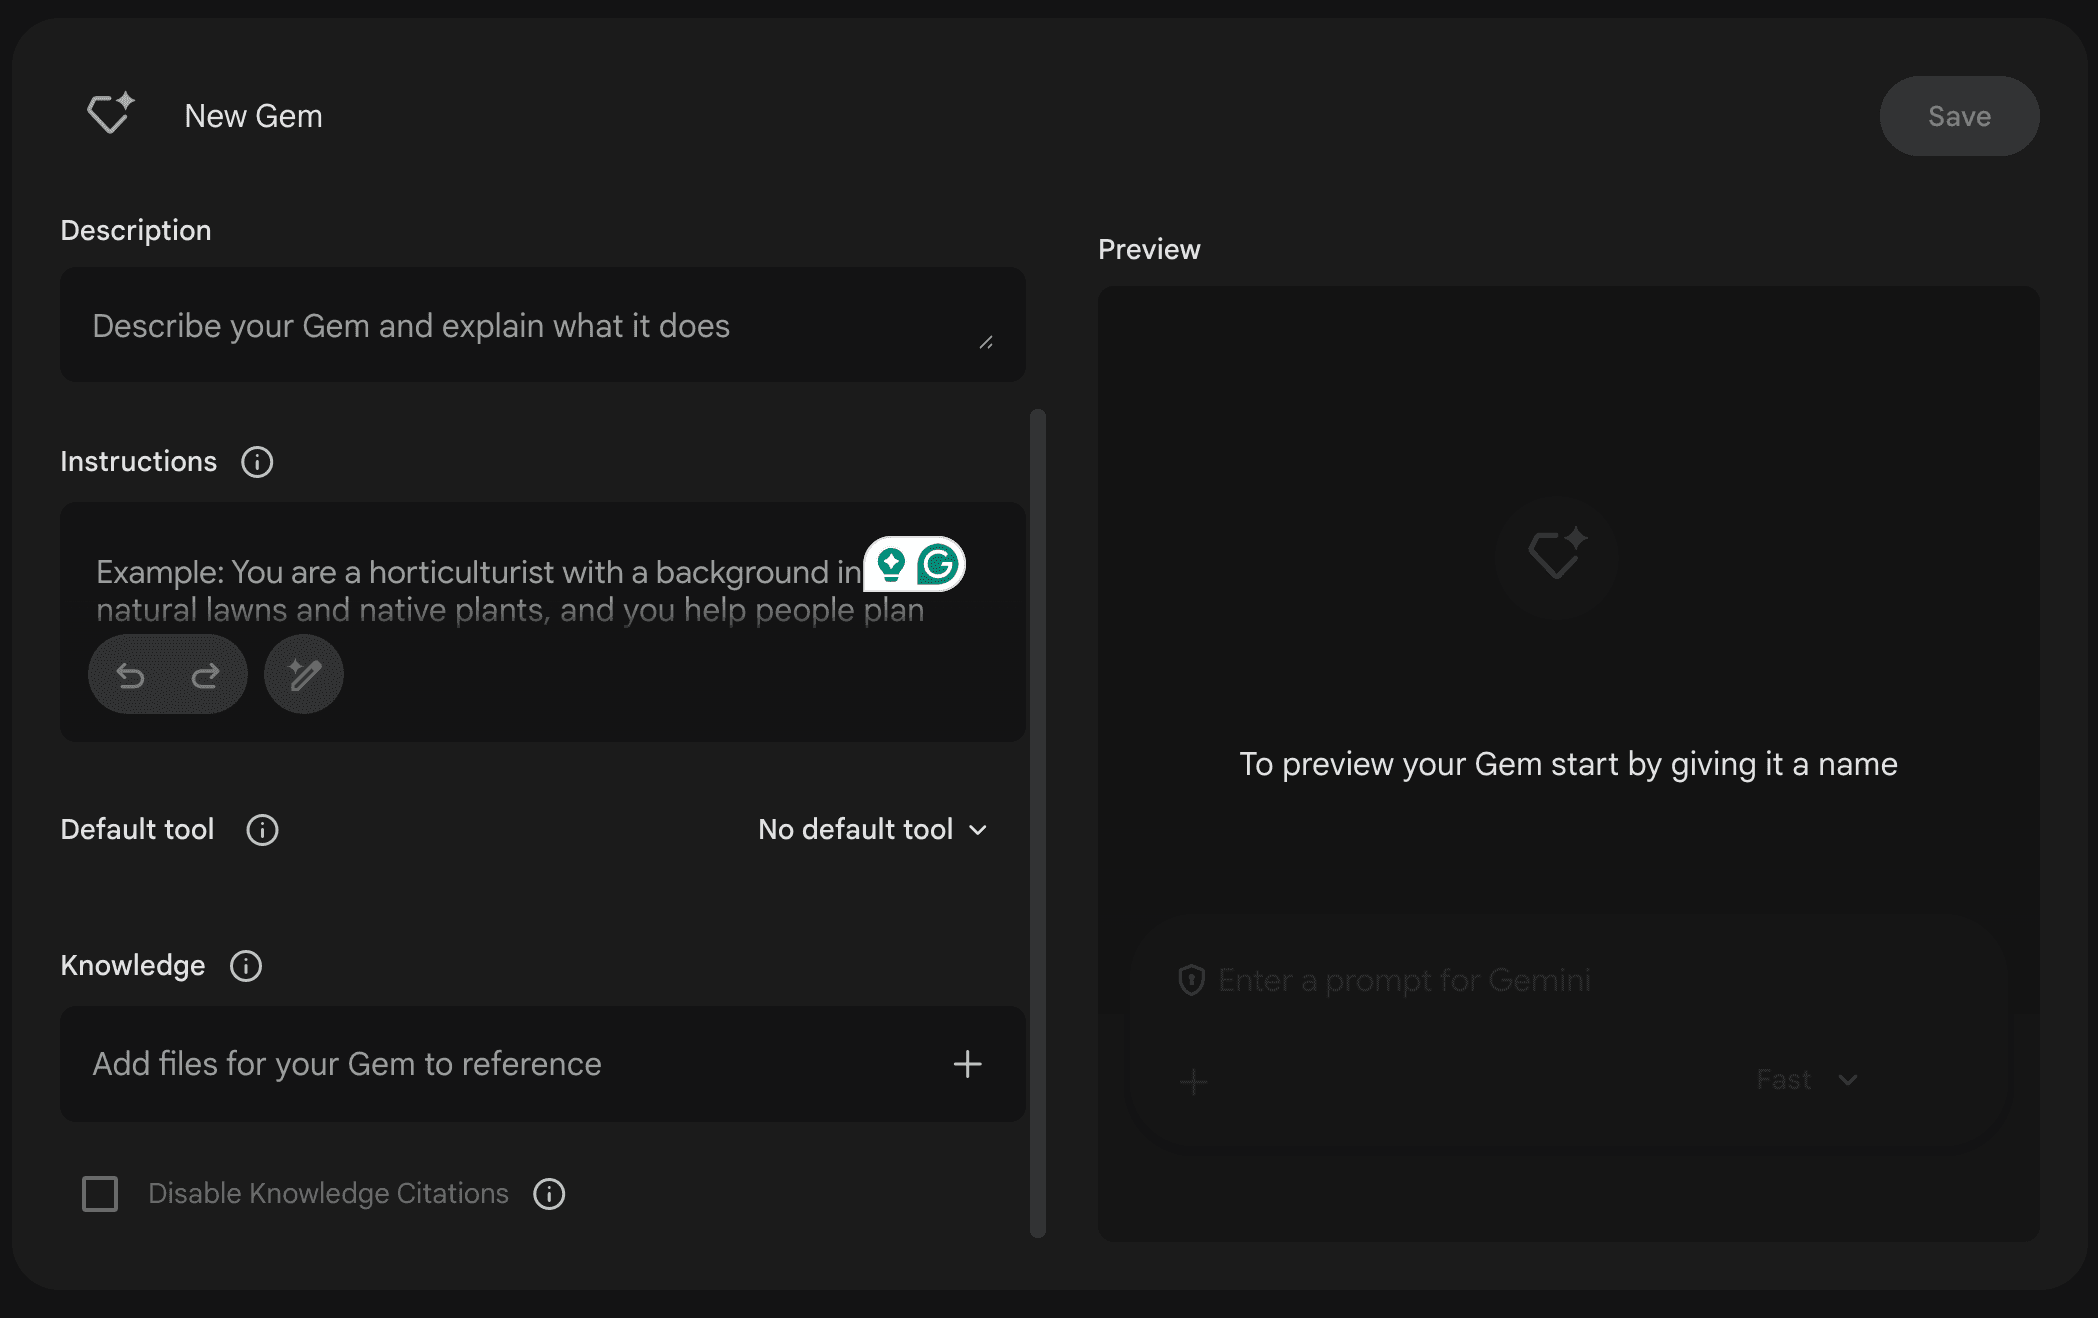The height and width of the screenshot is (1318, 2098).
Task: Click the Gem sparkle icon beside New Gem
Action: [x=110, y=114]
